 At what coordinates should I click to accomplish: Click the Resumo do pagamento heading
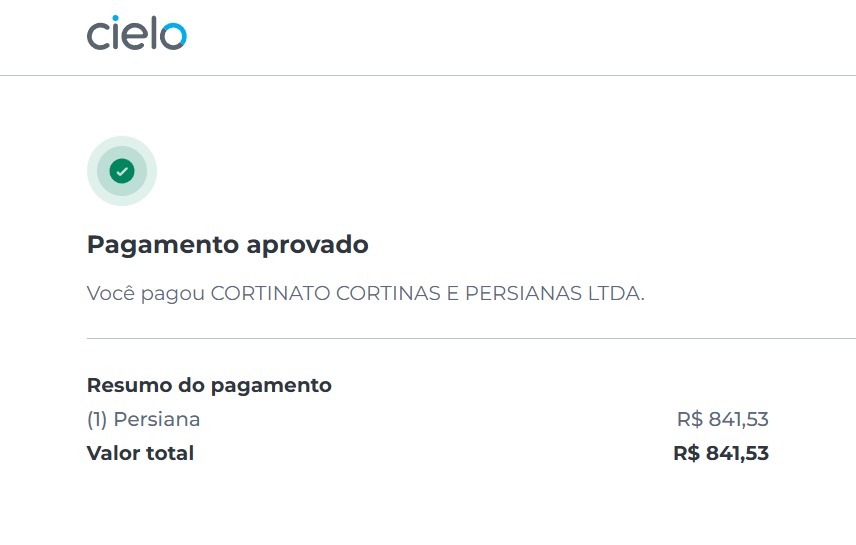pos(209,386)
